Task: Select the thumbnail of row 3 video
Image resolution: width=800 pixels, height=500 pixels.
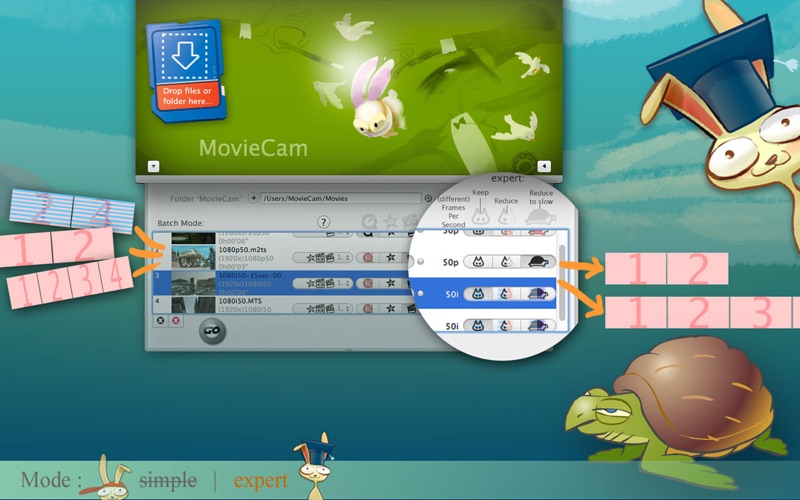Action: tap(193, 283)
